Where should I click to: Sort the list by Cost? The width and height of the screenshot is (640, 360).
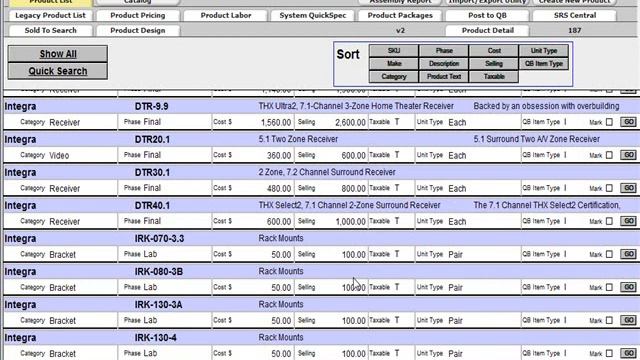pos(494,51)
